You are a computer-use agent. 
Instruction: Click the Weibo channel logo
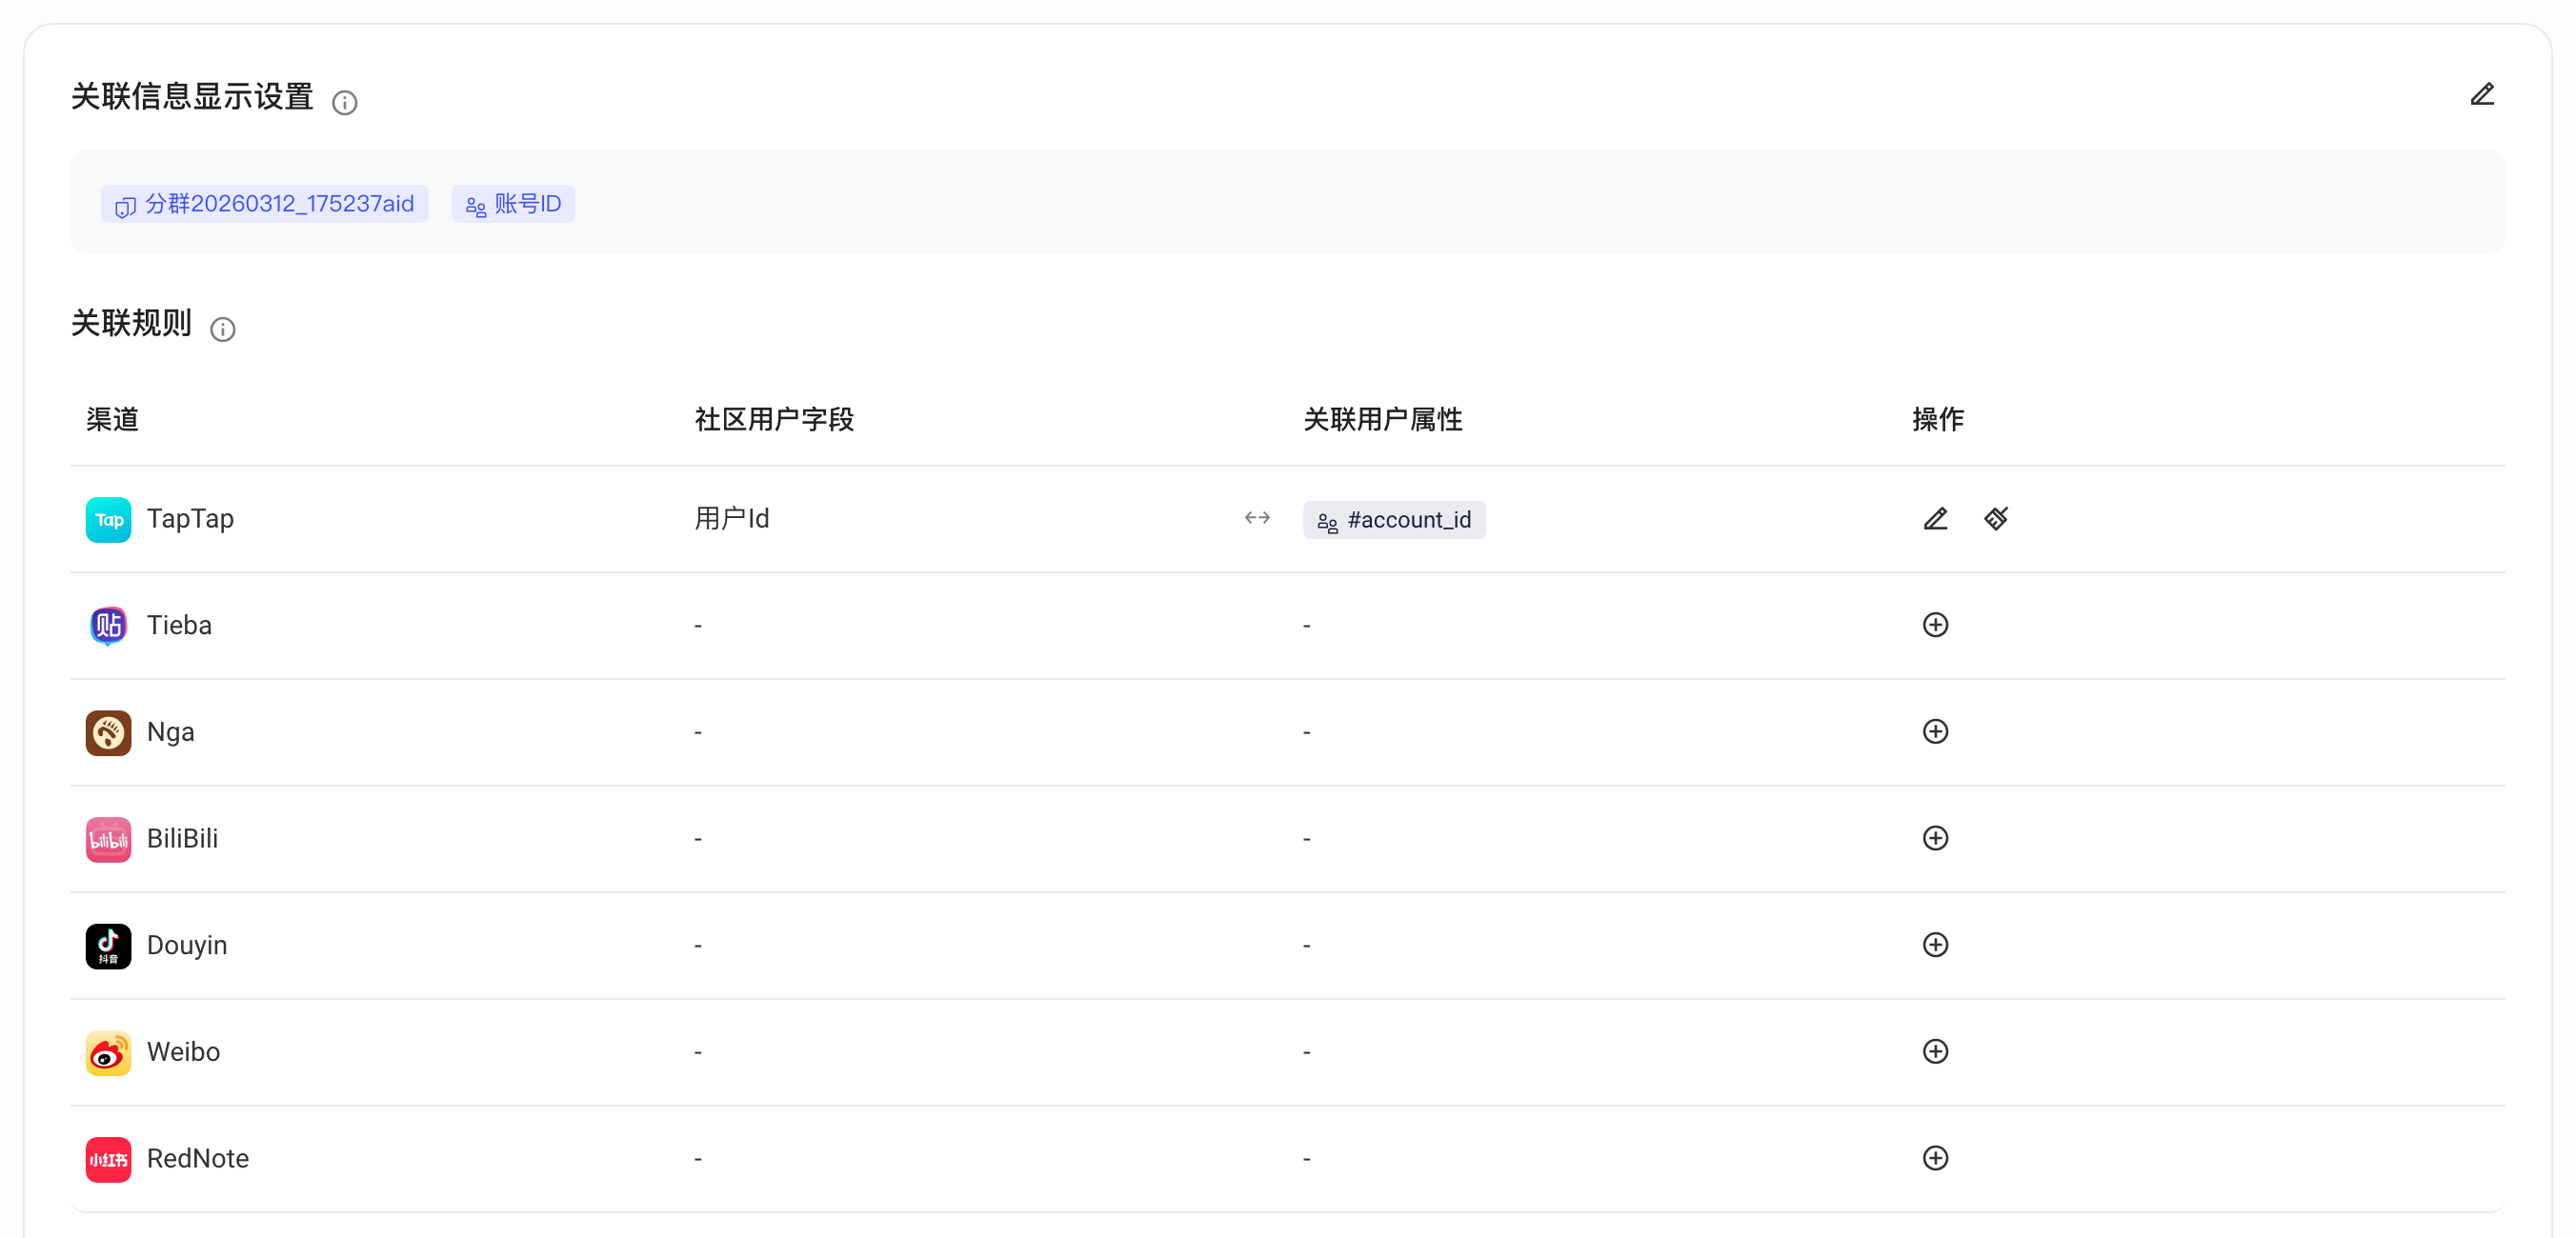click(x=108, y=1053)
